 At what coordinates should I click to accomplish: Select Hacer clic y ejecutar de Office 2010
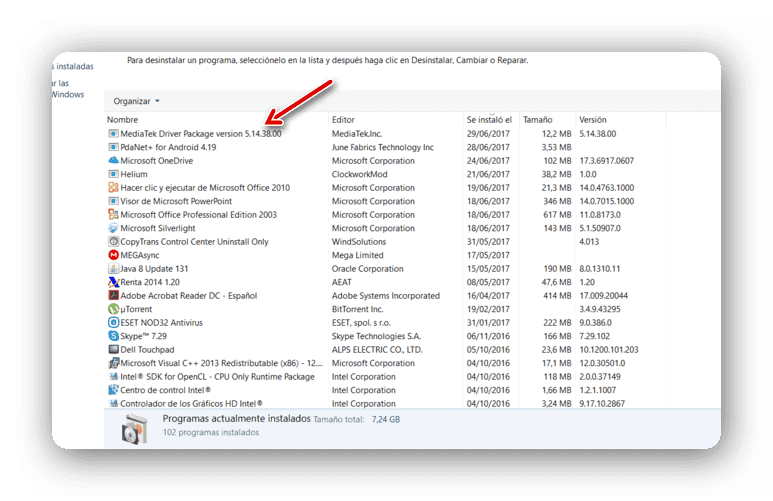pos(205,187)
